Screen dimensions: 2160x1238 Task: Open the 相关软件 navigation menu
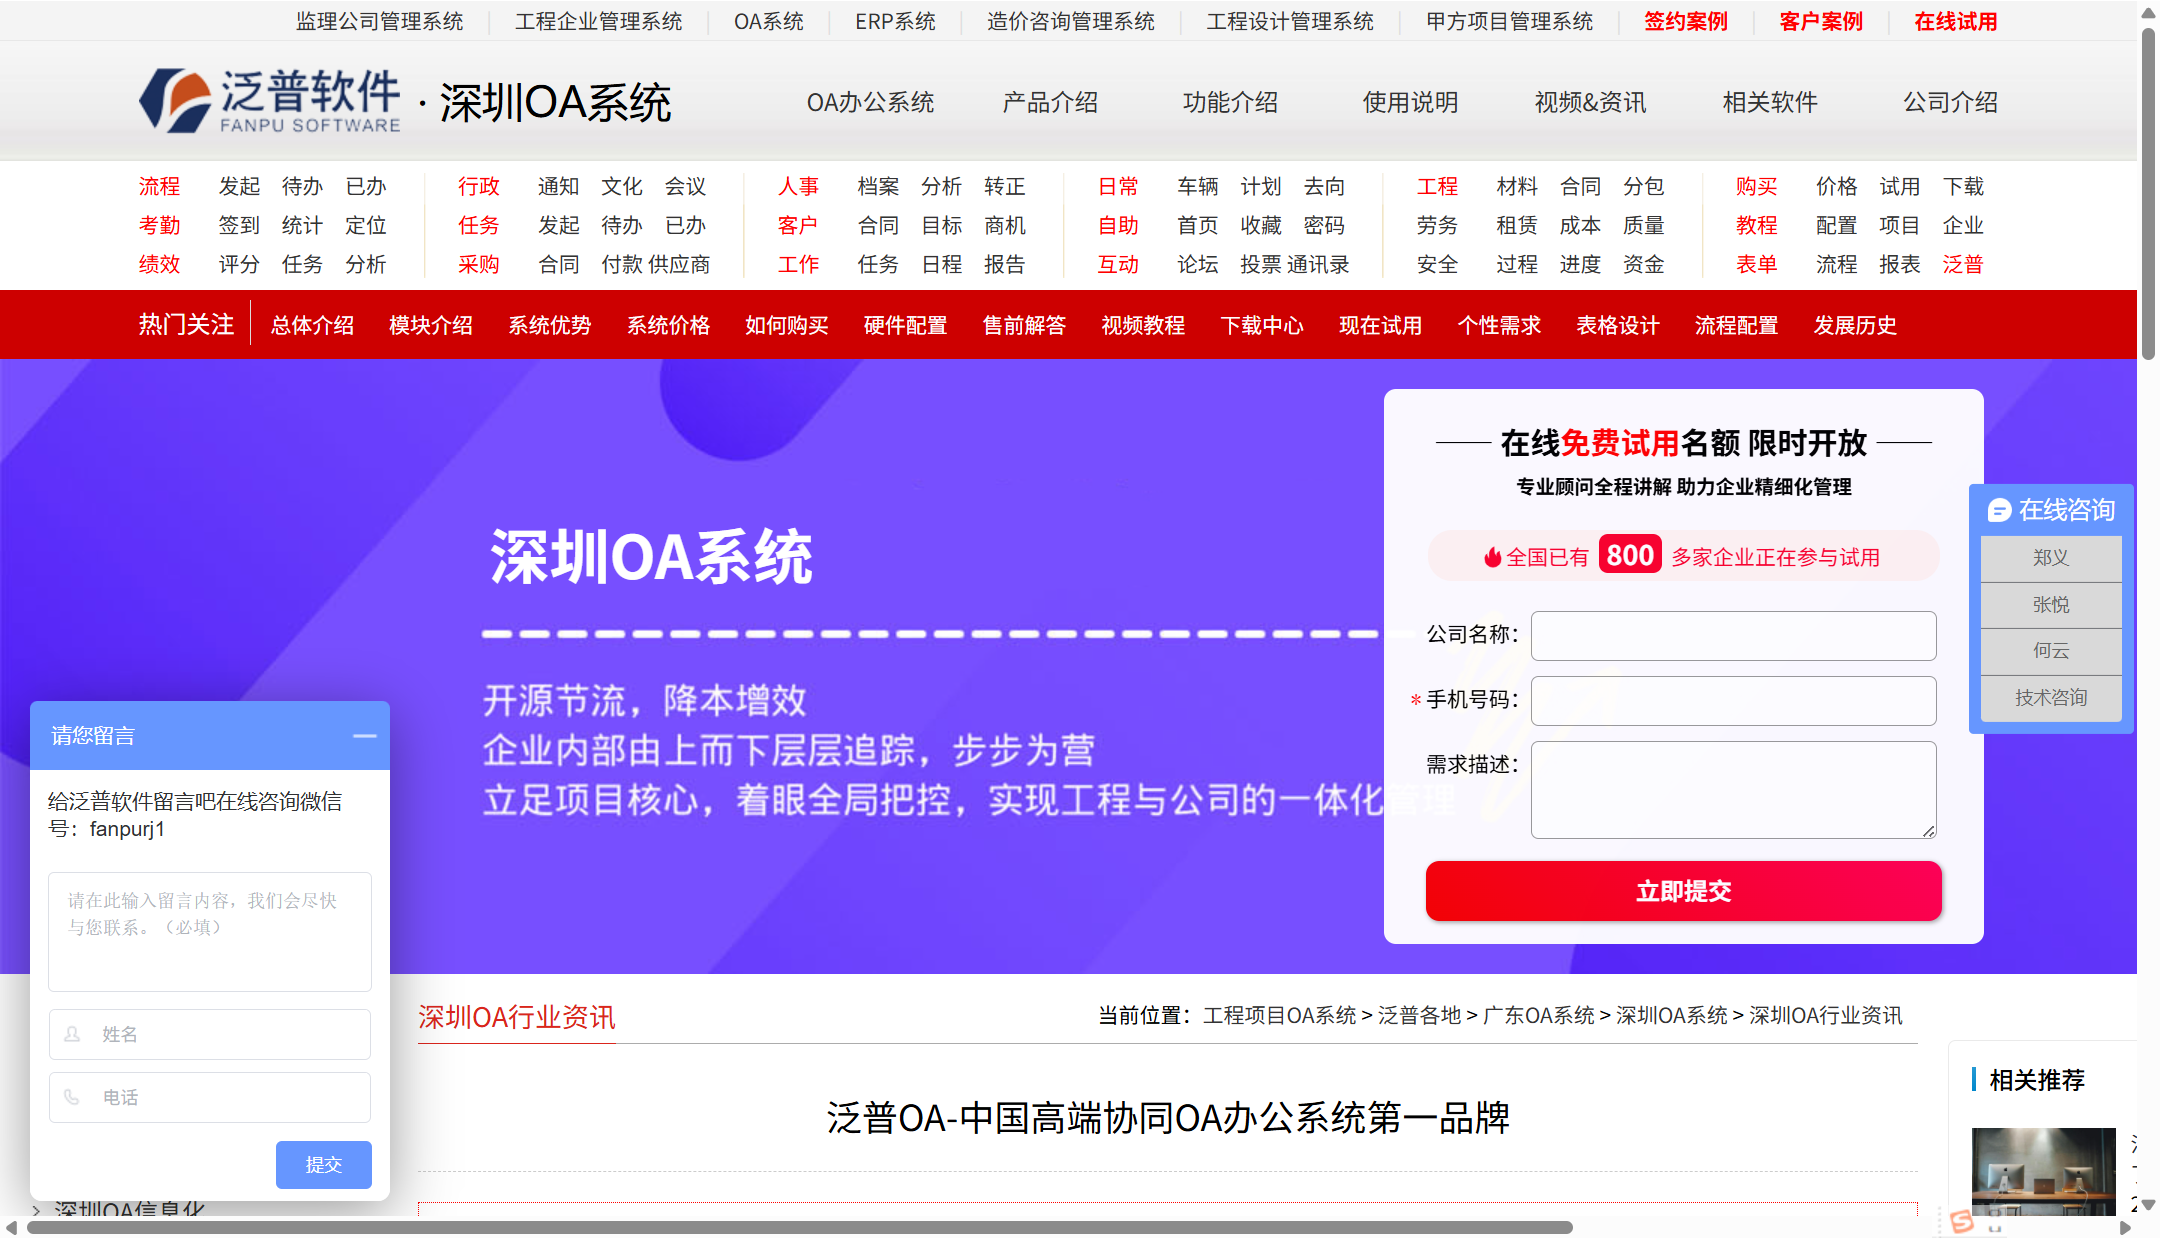(x=1769, y=102)
